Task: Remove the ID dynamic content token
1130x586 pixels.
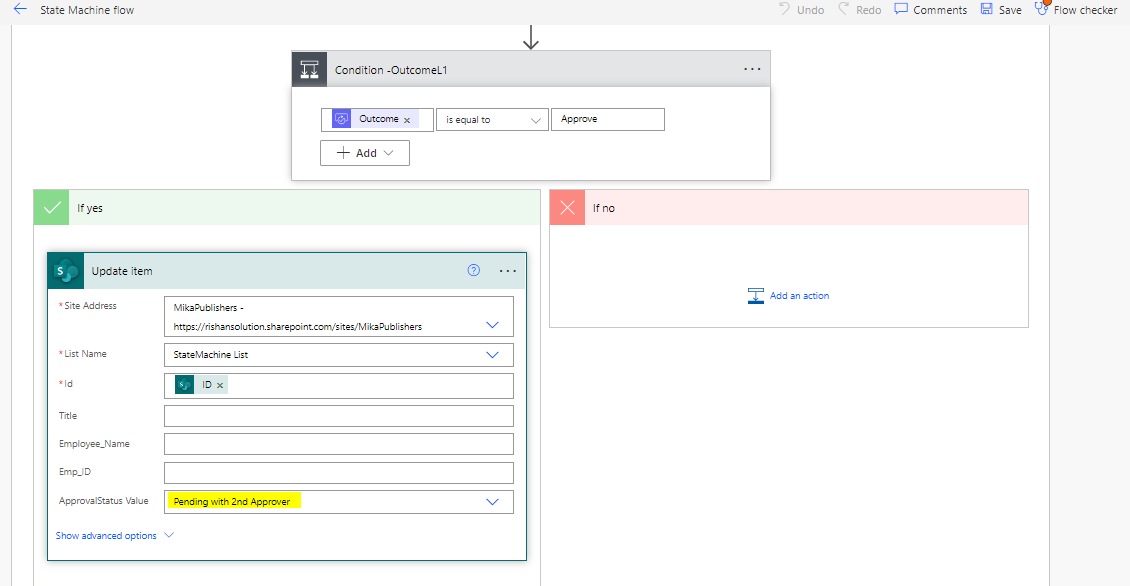Action: pos(220,386)
